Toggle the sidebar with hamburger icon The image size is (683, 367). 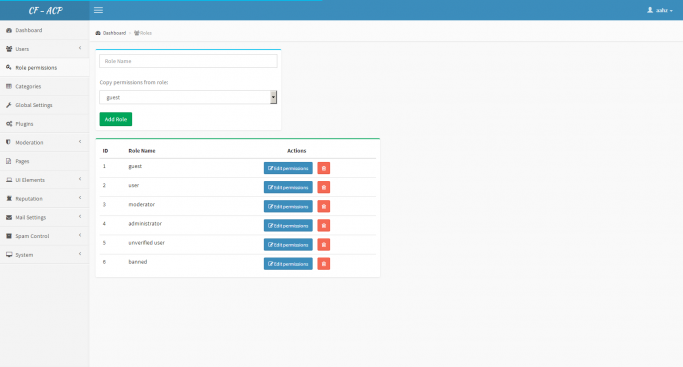(98, 10)
